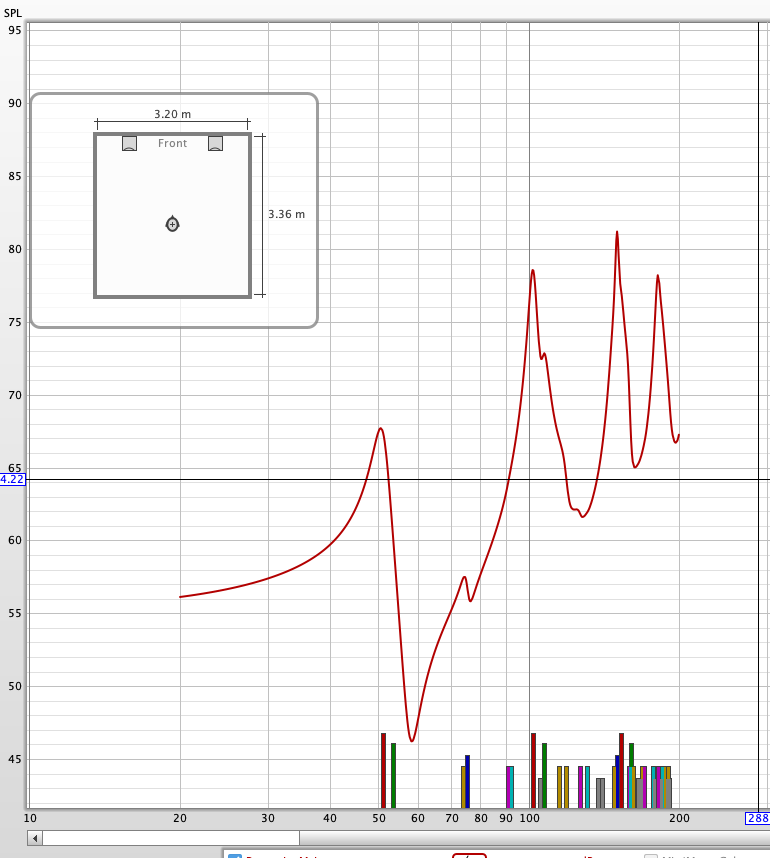
Task: Select the left speaker in room diagram
Action: pyautogui.click(x=129, y=143)
